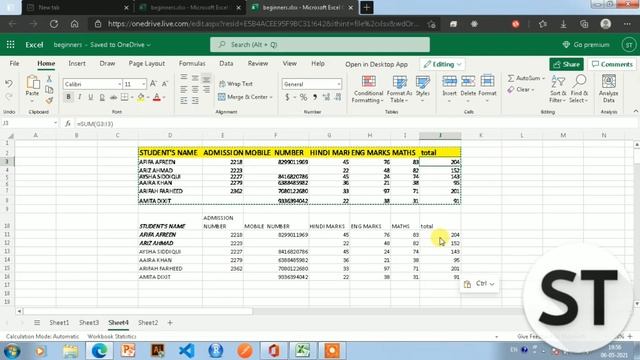Click the green Share button
The width and height of the screenshot is (640, 360).
click(x=567, y=64)
